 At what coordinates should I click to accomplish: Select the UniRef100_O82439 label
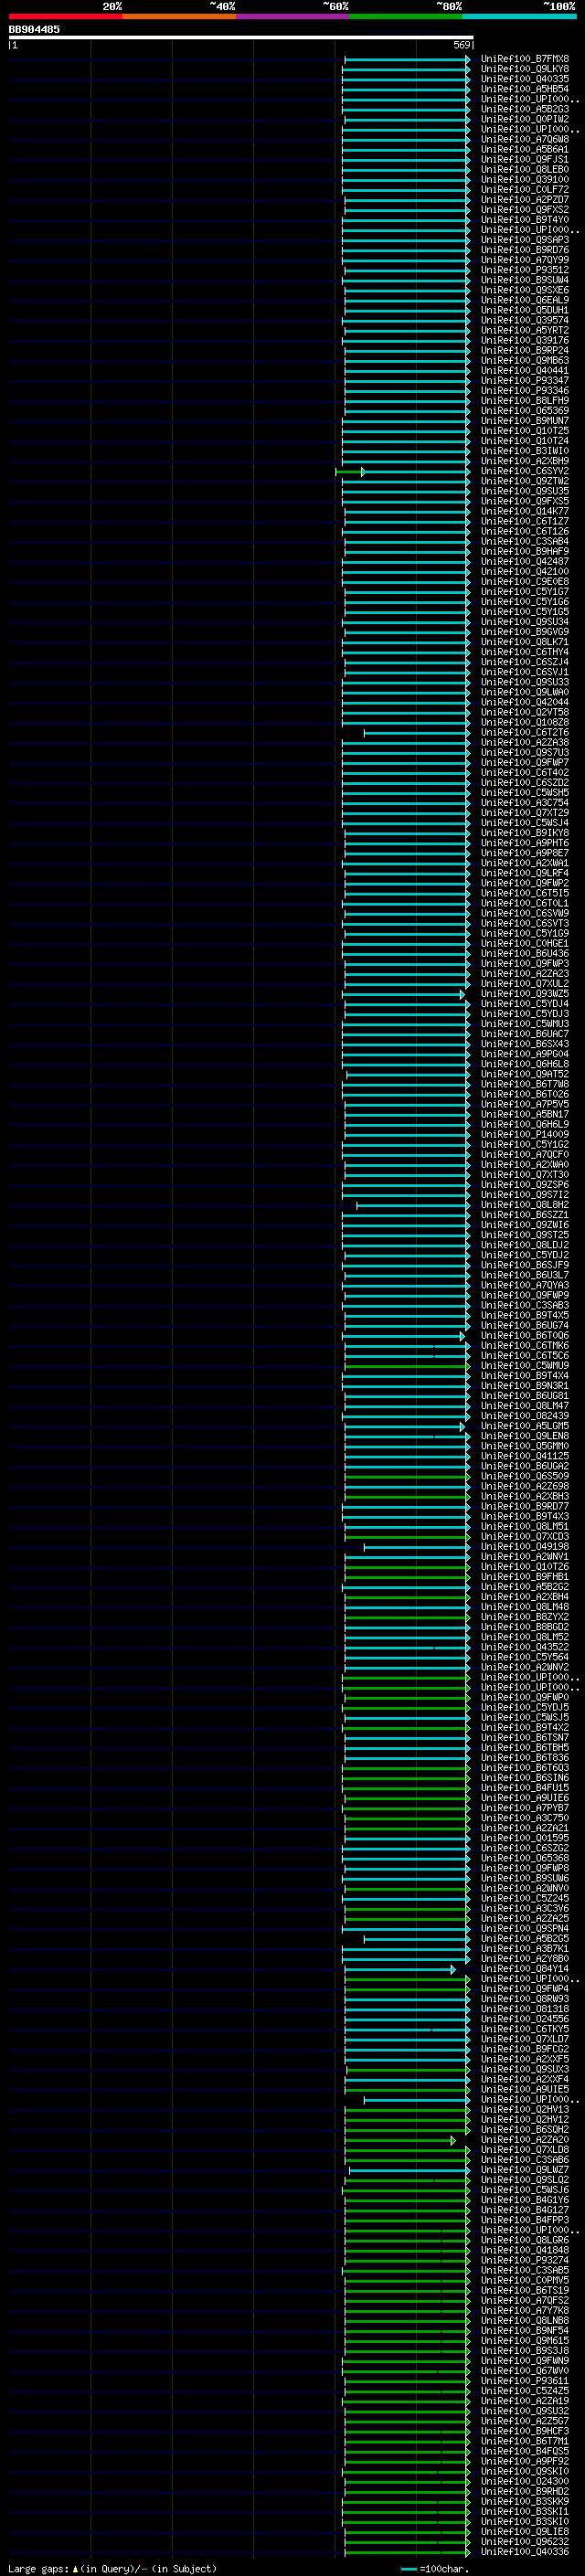525,1416
